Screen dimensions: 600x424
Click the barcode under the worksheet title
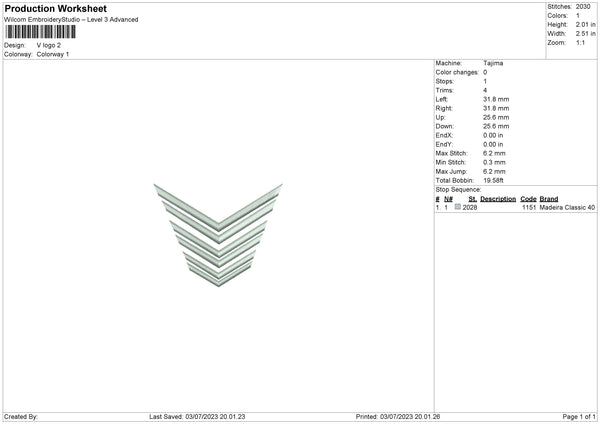(41, 32)
